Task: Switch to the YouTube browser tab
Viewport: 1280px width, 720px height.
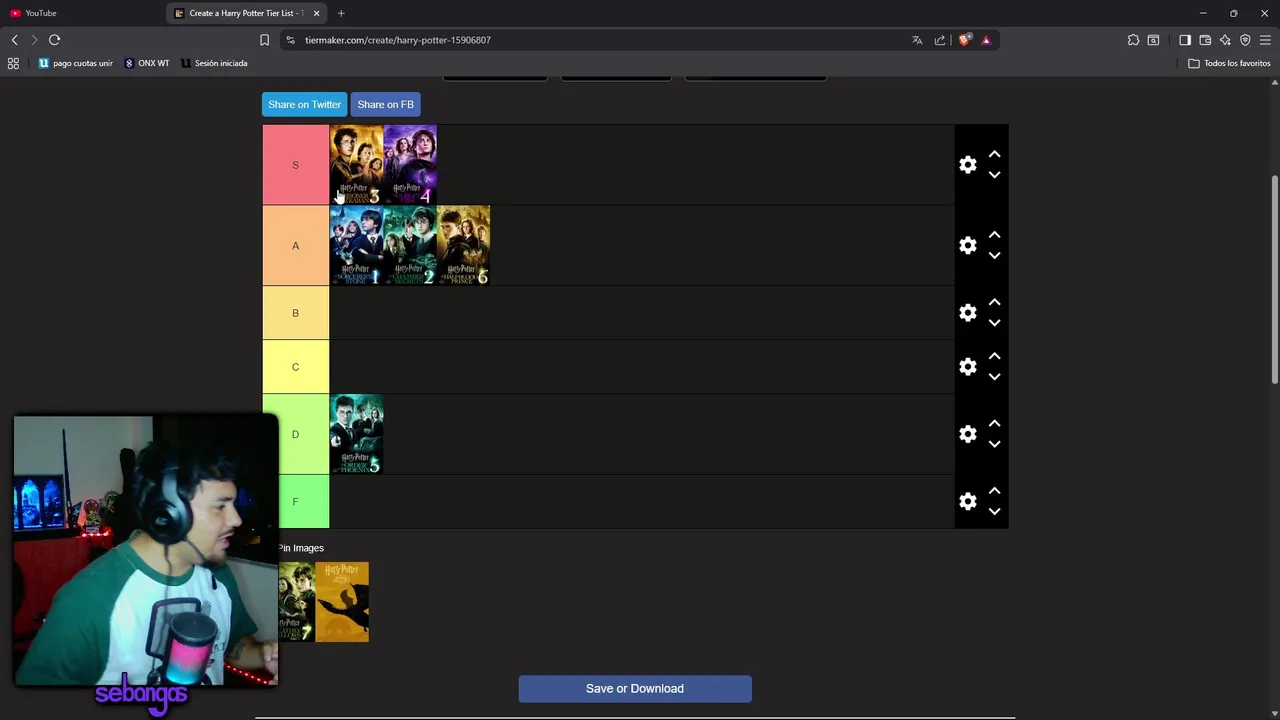Action: [x=82, y=13]
